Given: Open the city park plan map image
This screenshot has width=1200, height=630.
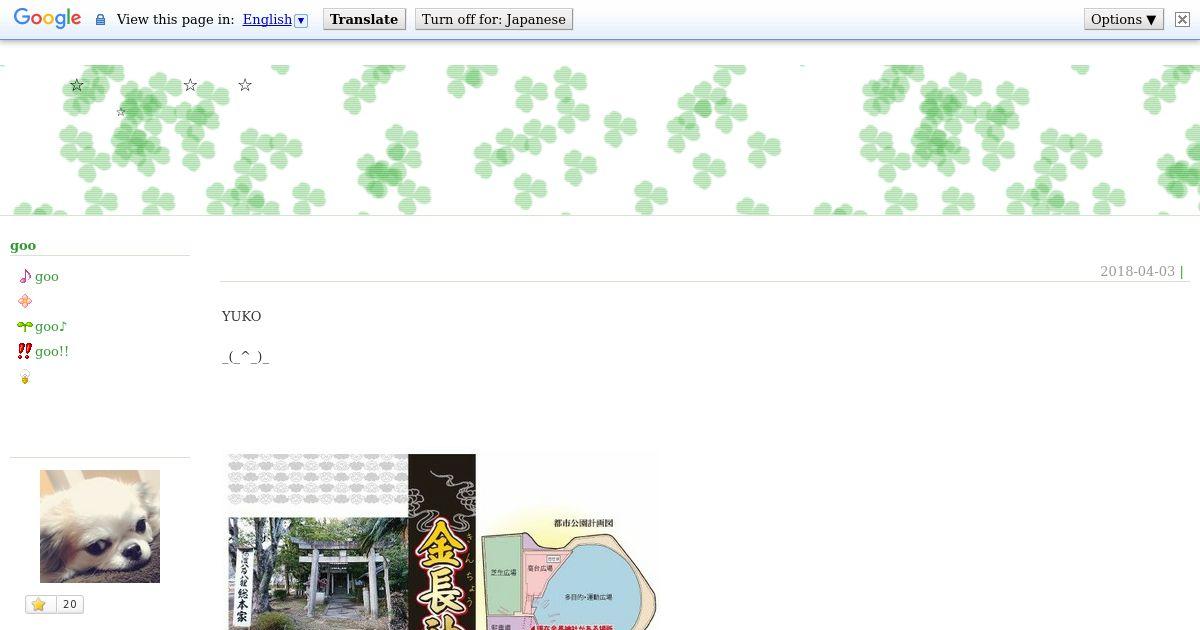Looking at the screenshot, I should click(568, 571).
